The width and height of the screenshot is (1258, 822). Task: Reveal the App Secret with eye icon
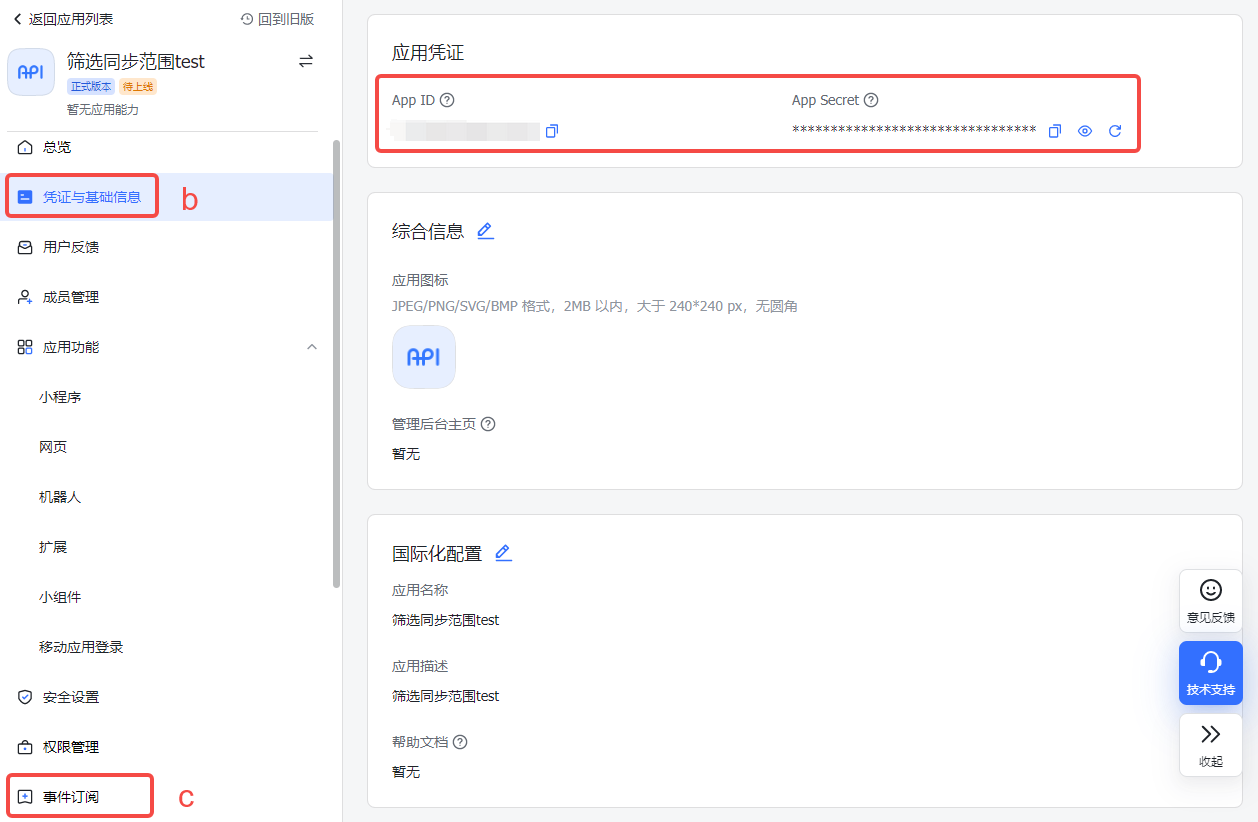coord(1085,131)
